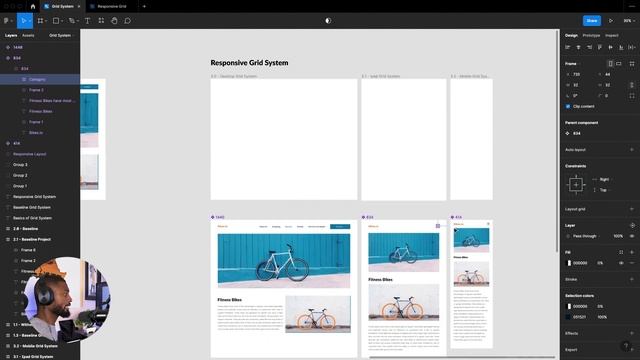The image size is (640, 360).
Task: Align selection right
Action: (x=589, y=47)
